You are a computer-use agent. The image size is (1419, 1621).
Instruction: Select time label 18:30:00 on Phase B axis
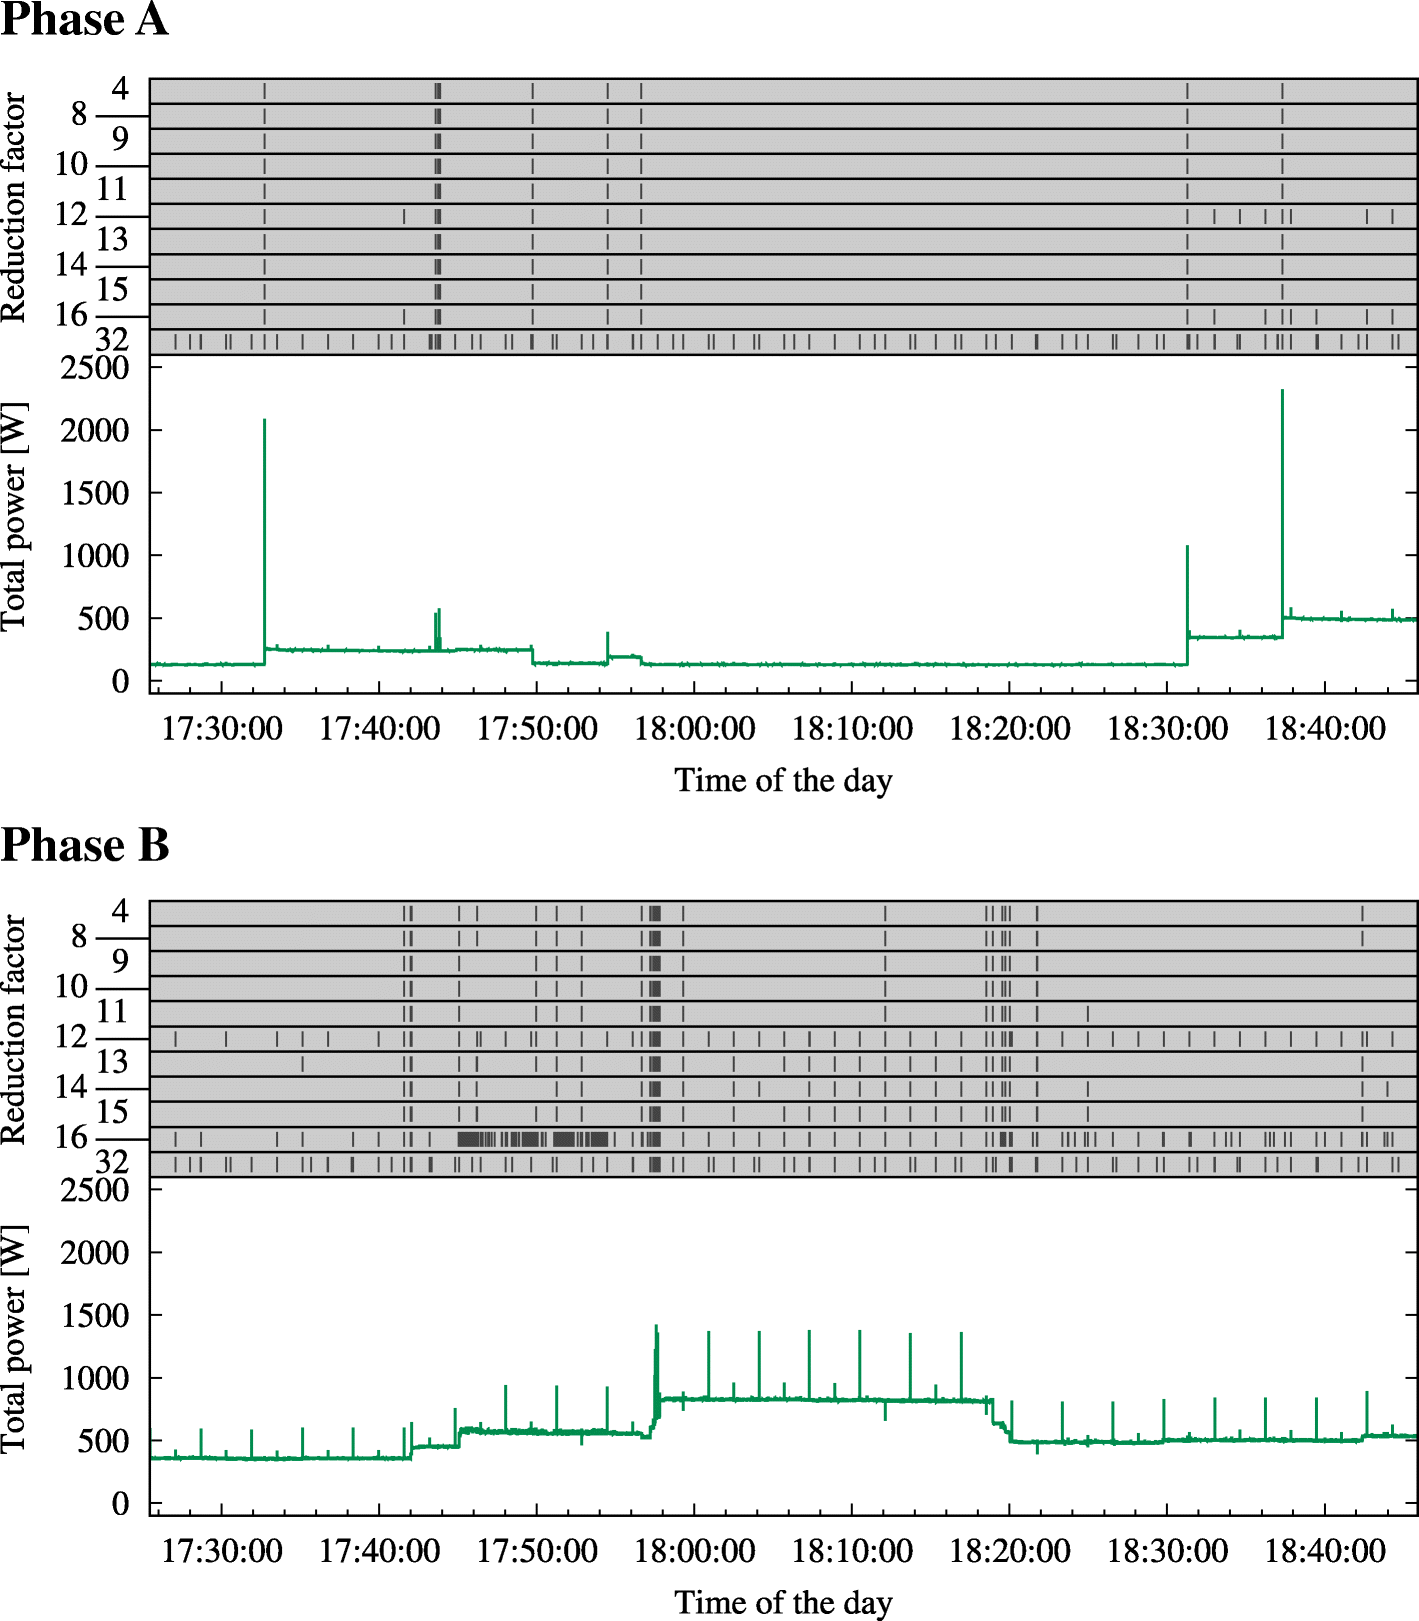tap(1168, 1550)
